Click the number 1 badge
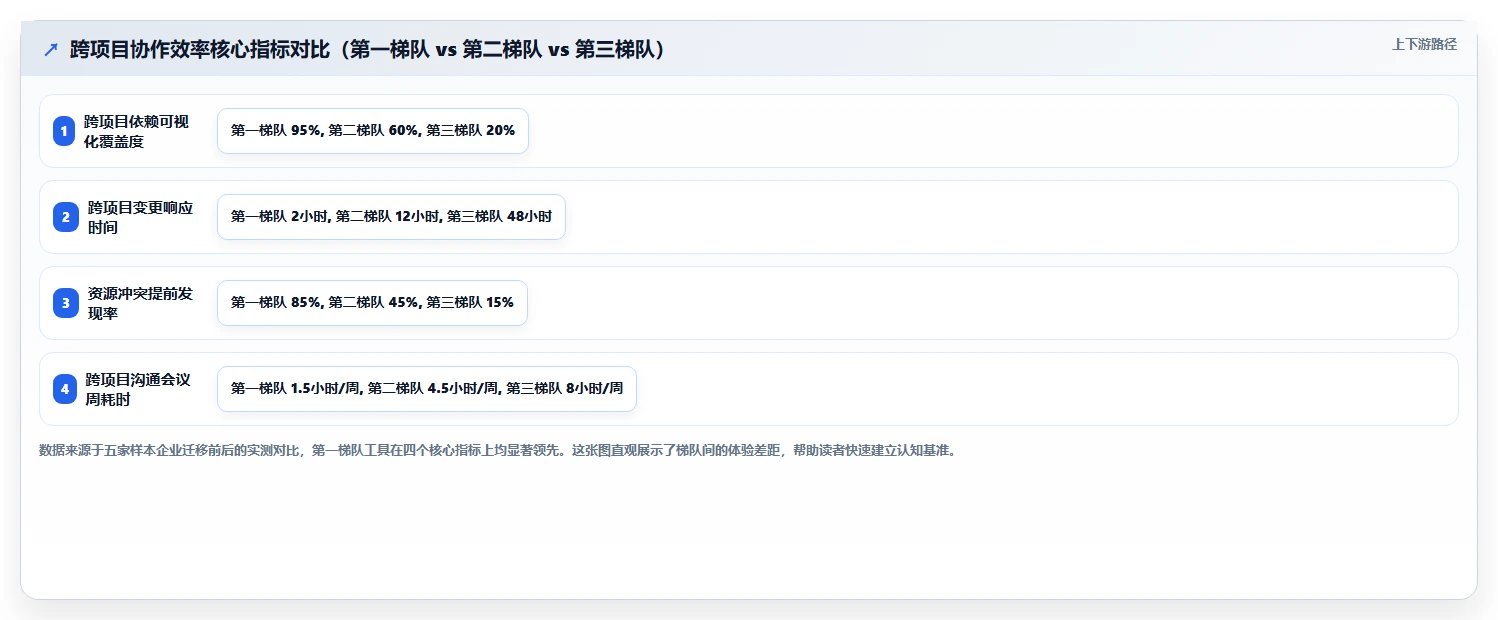Screen dimensions: 1498x620 pos(64,131)
